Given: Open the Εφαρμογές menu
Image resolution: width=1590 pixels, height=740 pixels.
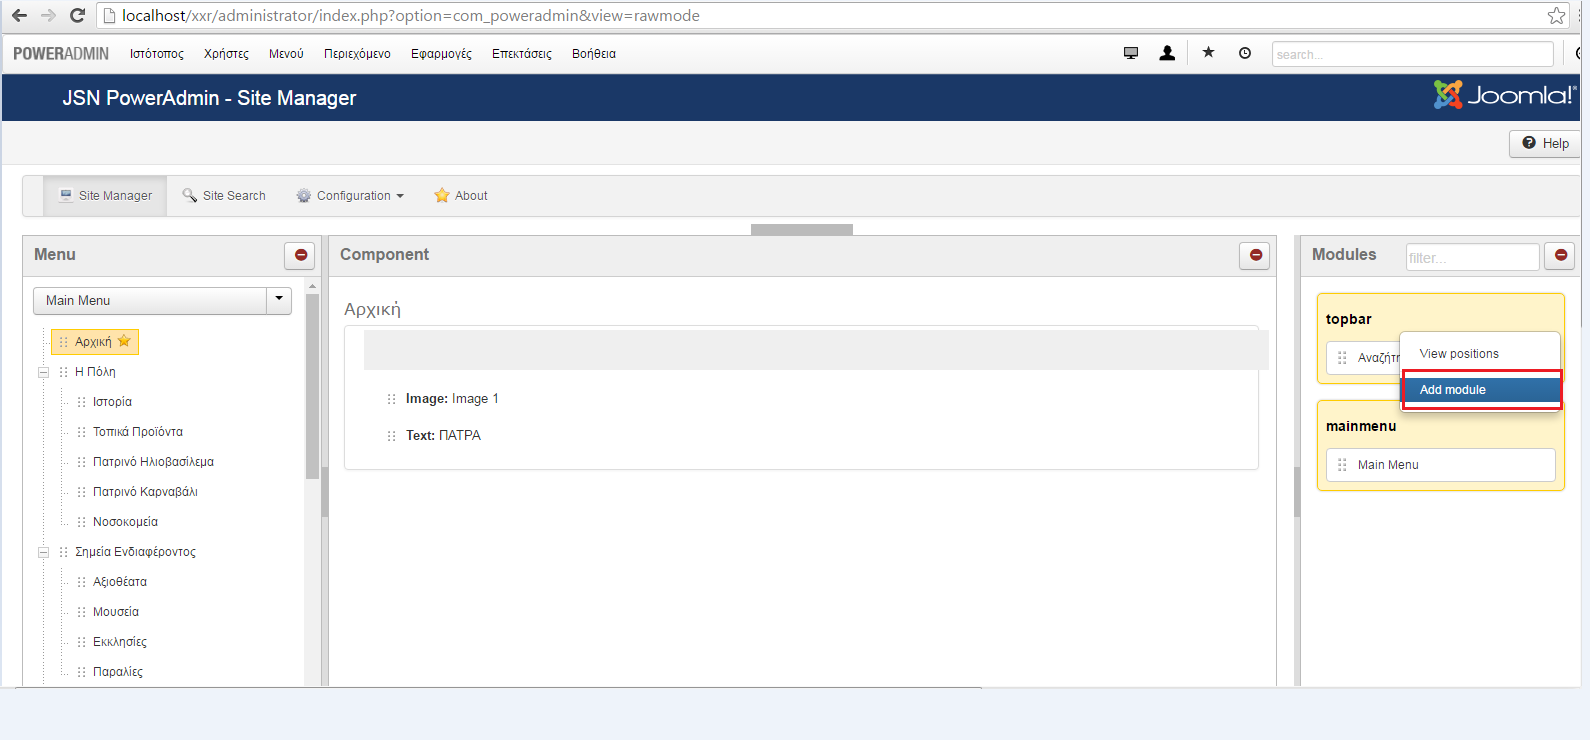Looking at the screenshot, I should pos(441,54).
